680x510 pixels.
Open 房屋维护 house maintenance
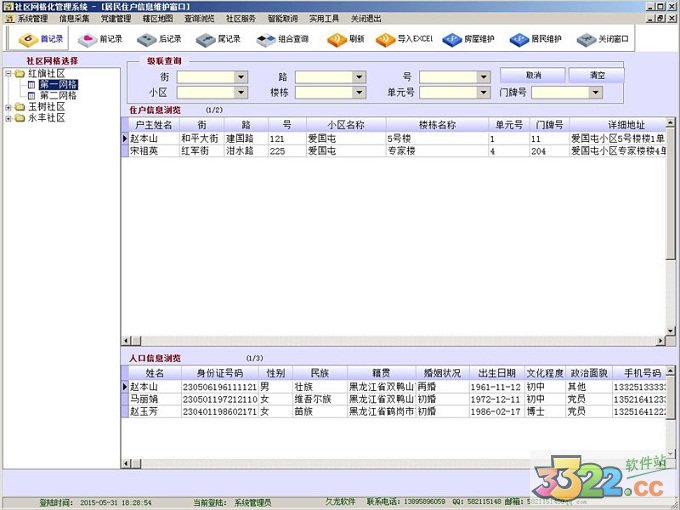coord(473,40)
